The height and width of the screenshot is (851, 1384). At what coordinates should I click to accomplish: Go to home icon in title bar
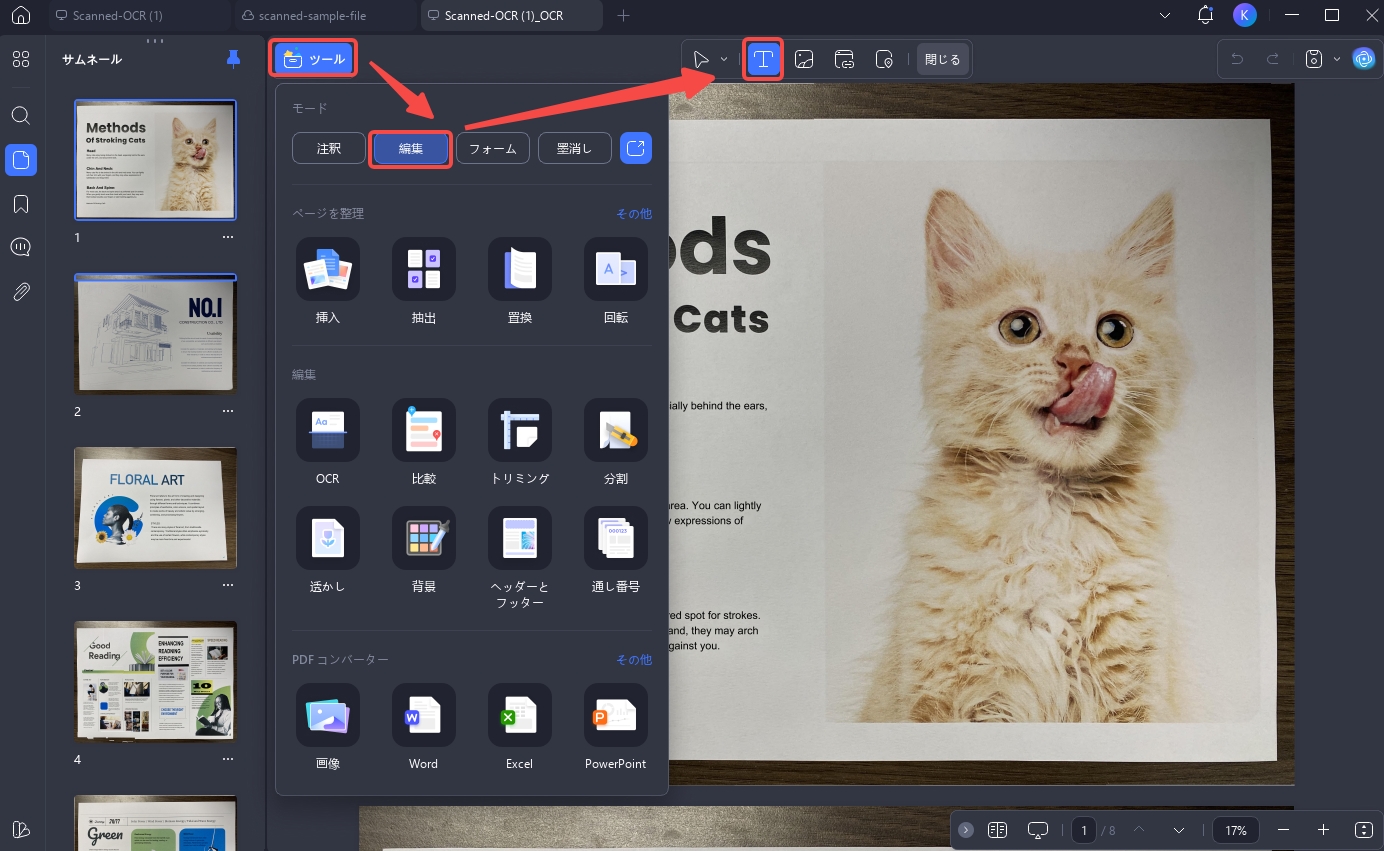pyautogui.click(x=21, y=16)
